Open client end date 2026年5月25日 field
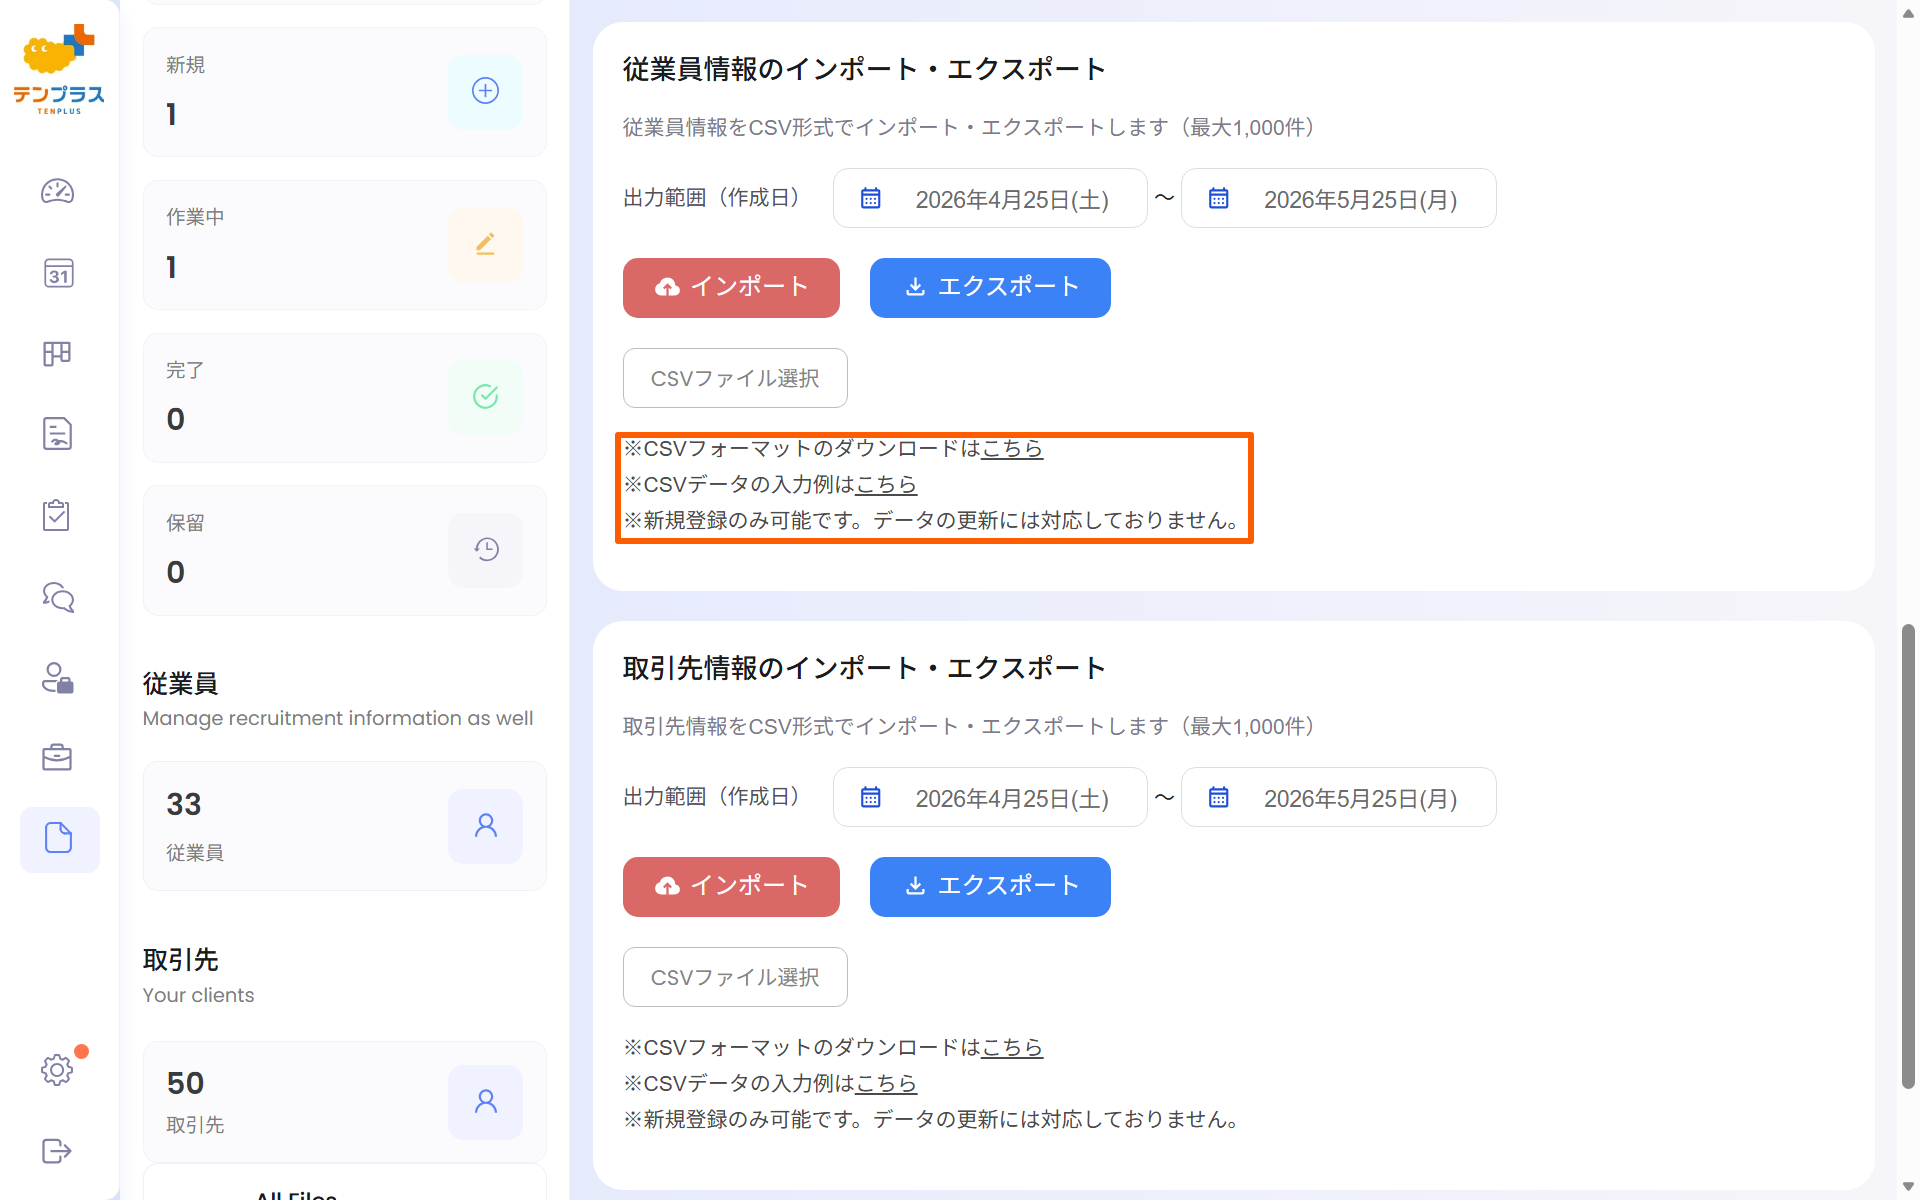1920x1200 pixels. pos(1339,797)
